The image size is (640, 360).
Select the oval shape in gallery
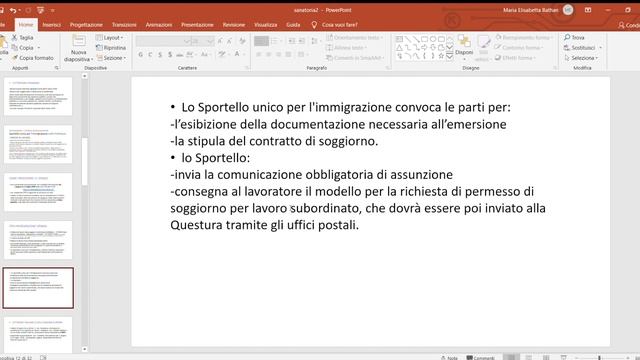tap(433, 39)
